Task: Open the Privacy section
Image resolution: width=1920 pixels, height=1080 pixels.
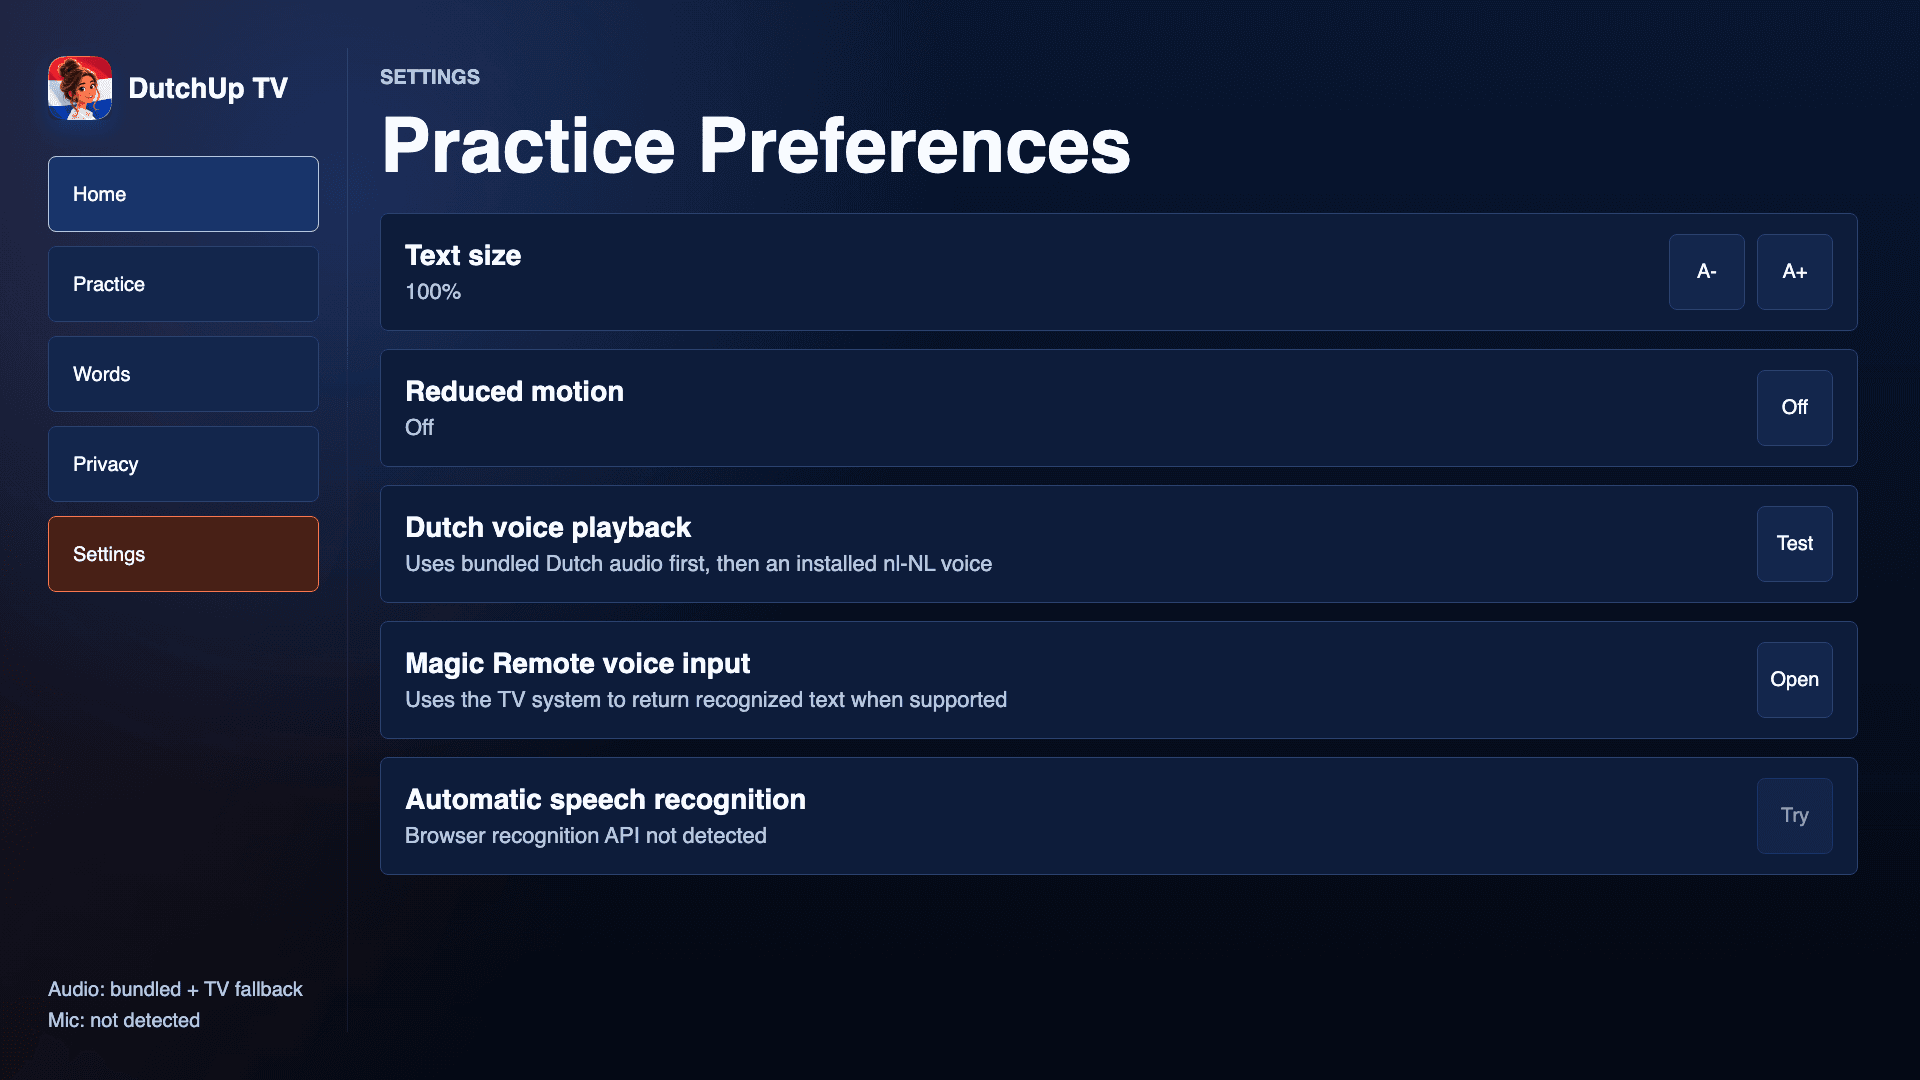Action: pyautogui.click(x=183, y=464)
